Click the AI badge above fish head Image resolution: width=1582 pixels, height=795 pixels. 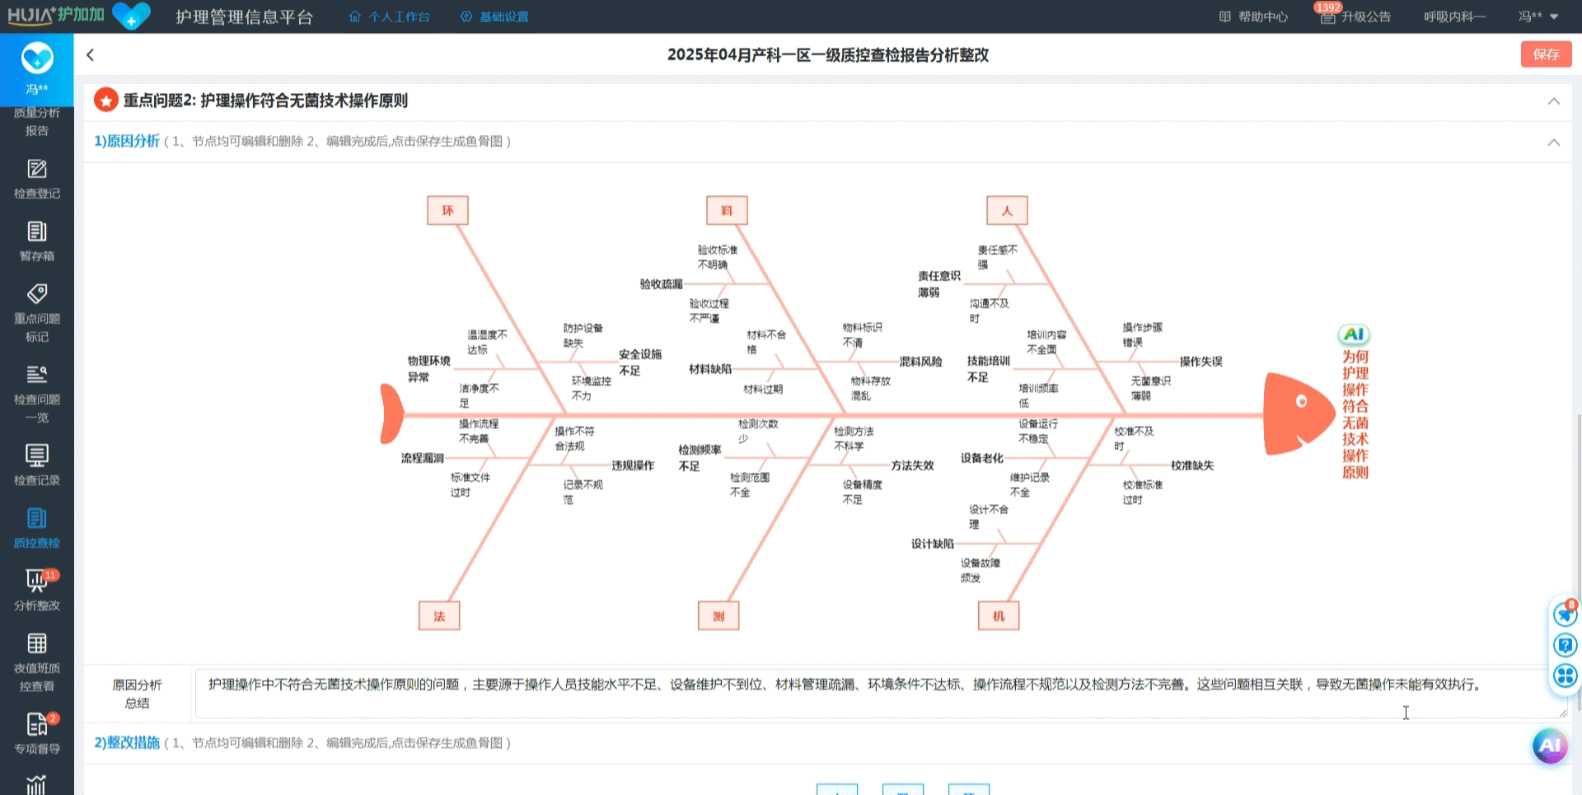(1353, 334)
